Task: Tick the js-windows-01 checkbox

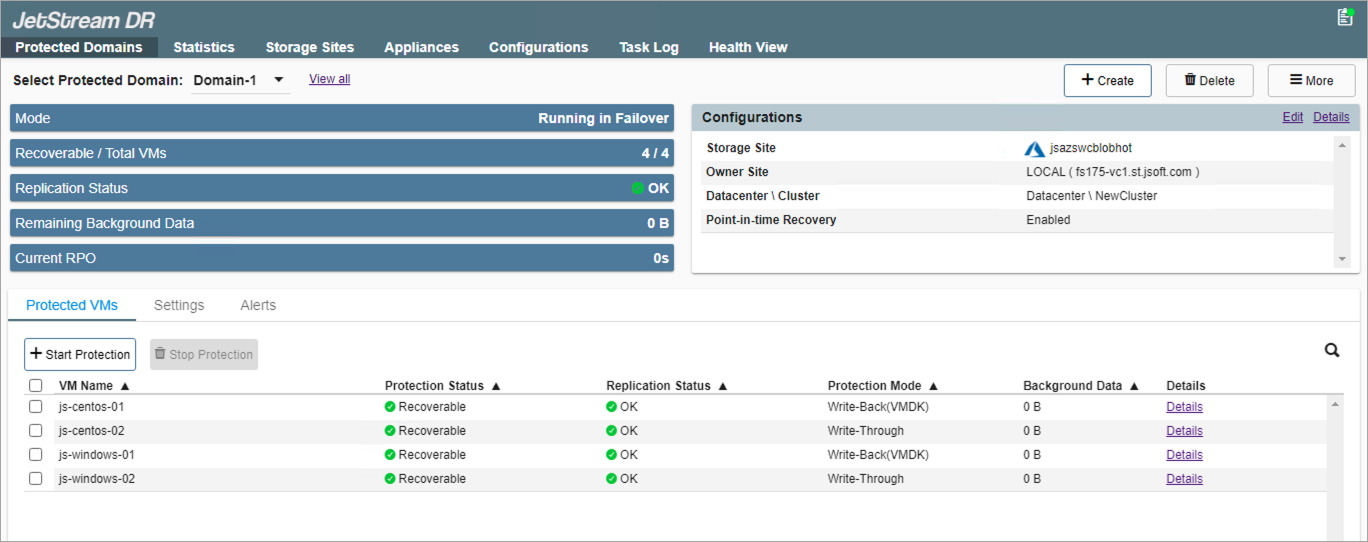Action: point(36,455)
